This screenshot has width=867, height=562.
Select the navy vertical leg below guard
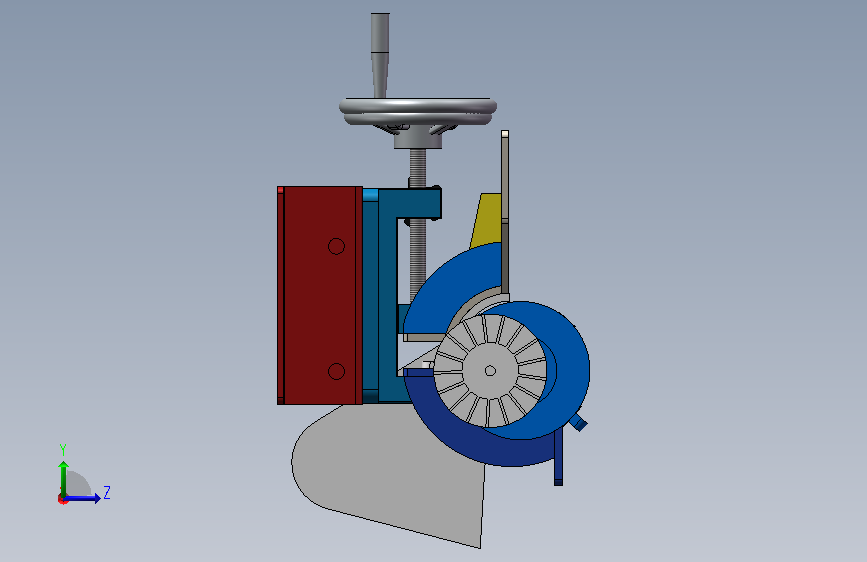(x=558, y=458)
